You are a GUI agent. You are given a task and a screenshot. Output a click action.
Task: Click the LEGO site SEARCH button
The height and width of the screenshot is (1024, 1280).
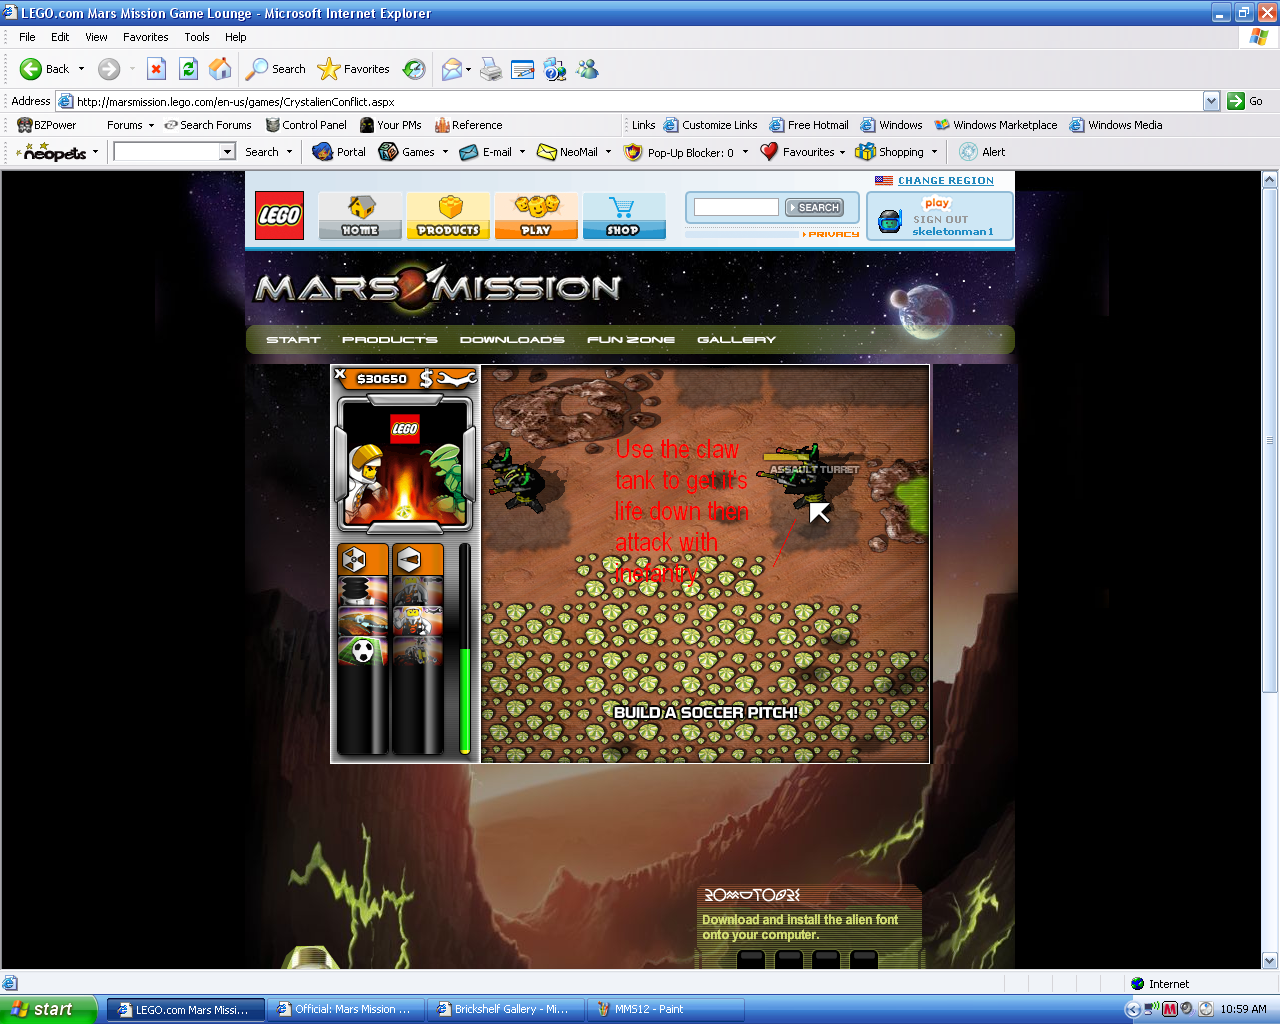814,207
